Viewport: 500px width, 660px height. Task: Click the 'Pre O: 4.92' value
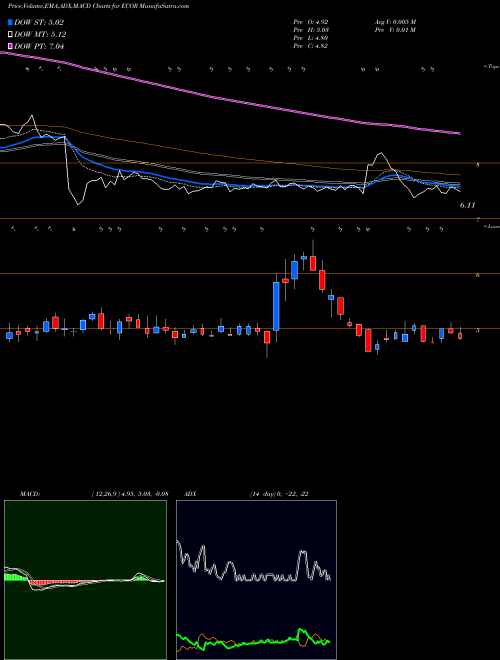(311, 22)
